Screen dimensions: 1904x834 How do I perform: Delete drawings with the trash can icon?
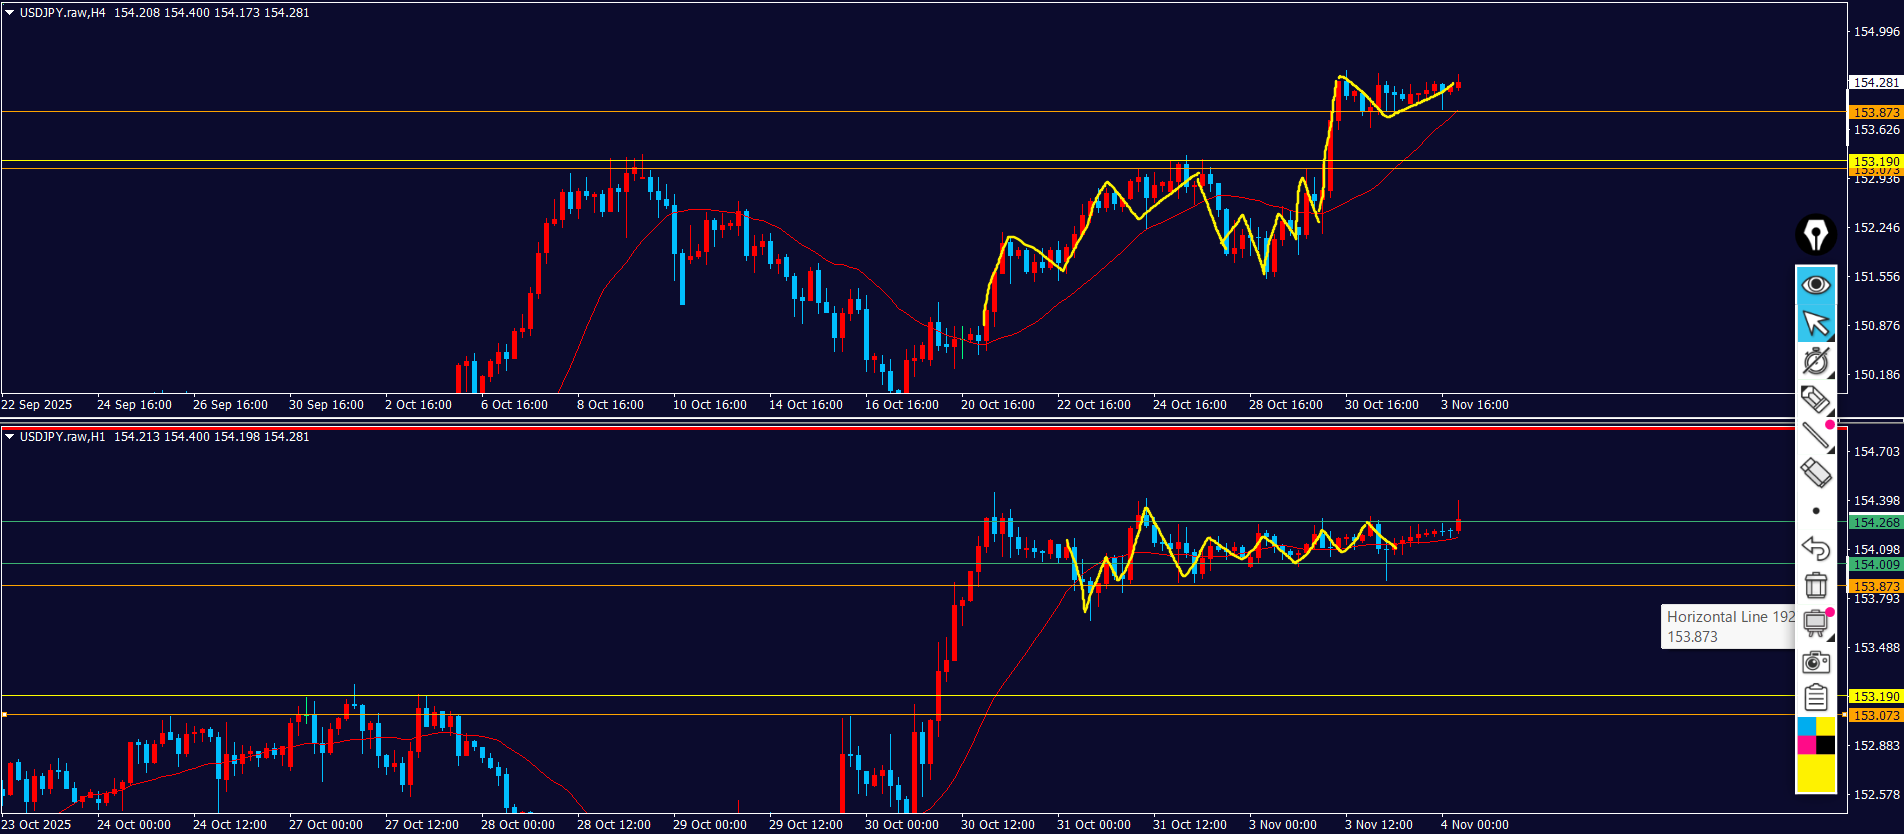point(1815,585)
